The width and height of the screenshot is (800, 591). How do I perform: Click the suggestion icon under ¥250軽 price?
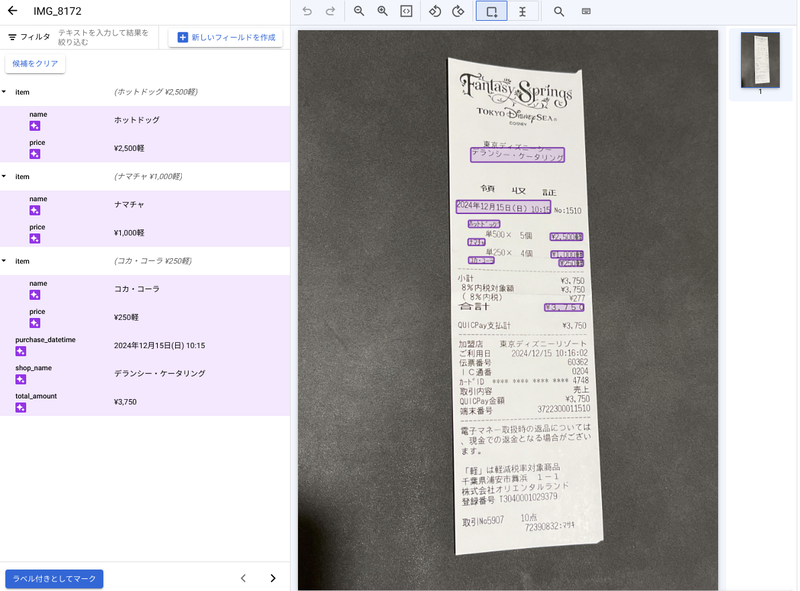35,323
